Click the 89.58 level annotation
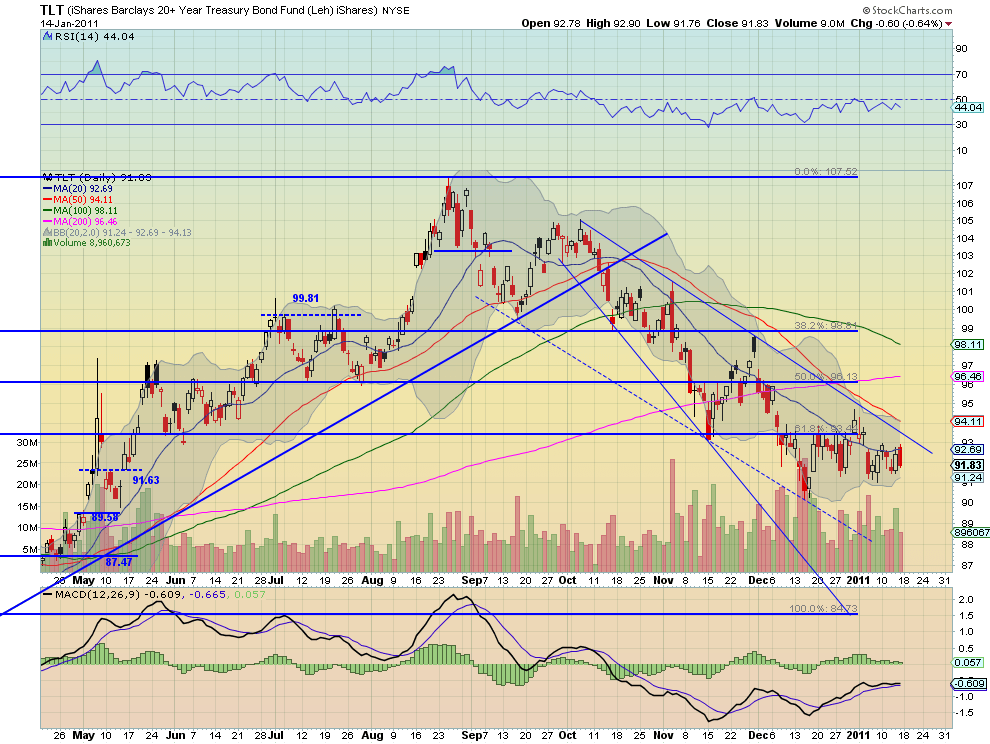Viewport: 990px width, 744px height. (105, 517)
